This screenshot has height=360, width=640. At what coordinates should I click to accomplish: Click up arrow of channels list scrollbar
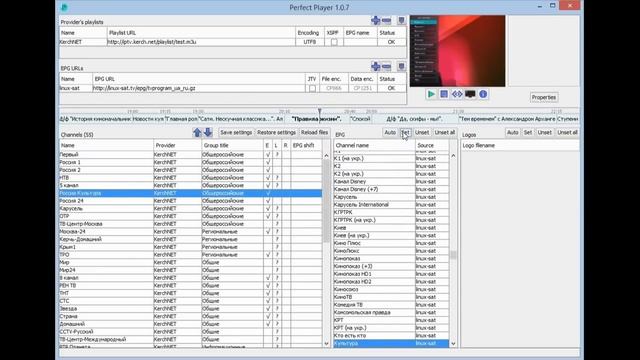pyautogui.click(x=326, y=156)
